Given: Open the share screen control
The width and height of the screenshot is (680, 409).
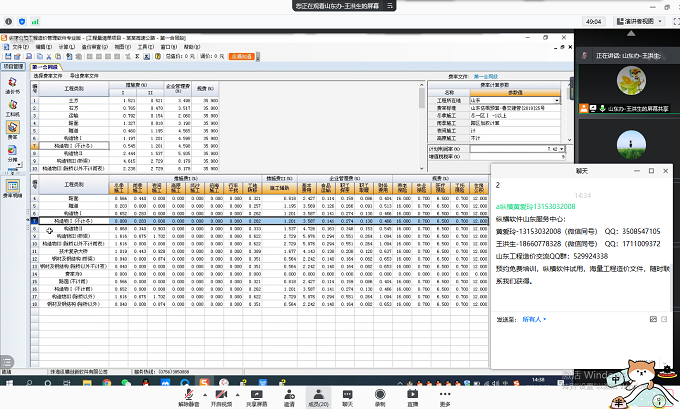Looking at the screenshot, I should point(256,397).
